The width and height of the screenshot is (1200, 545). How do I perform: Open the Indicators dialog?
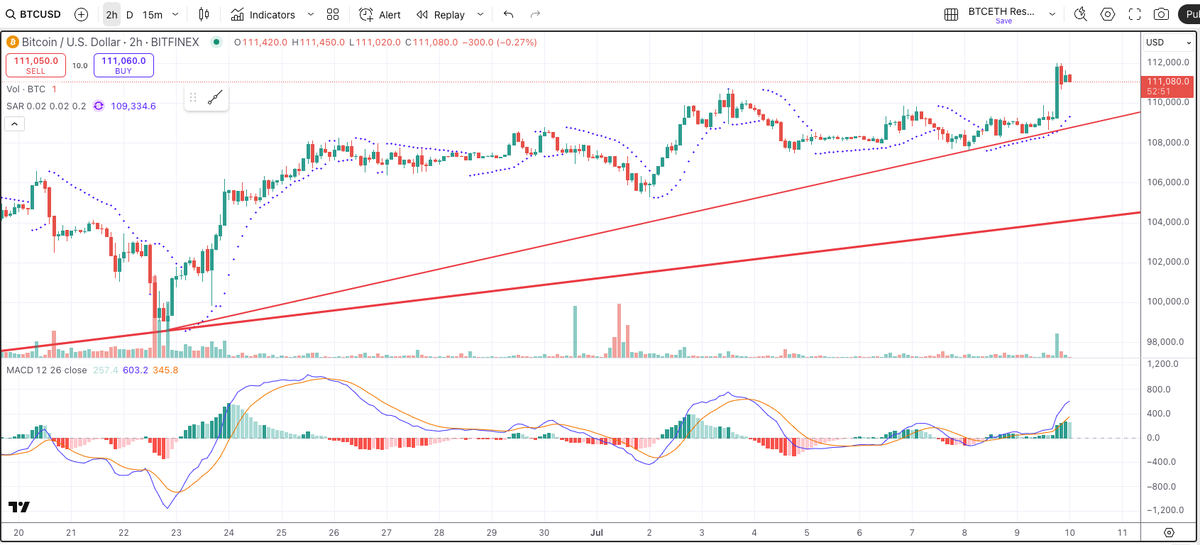point(263,15)
